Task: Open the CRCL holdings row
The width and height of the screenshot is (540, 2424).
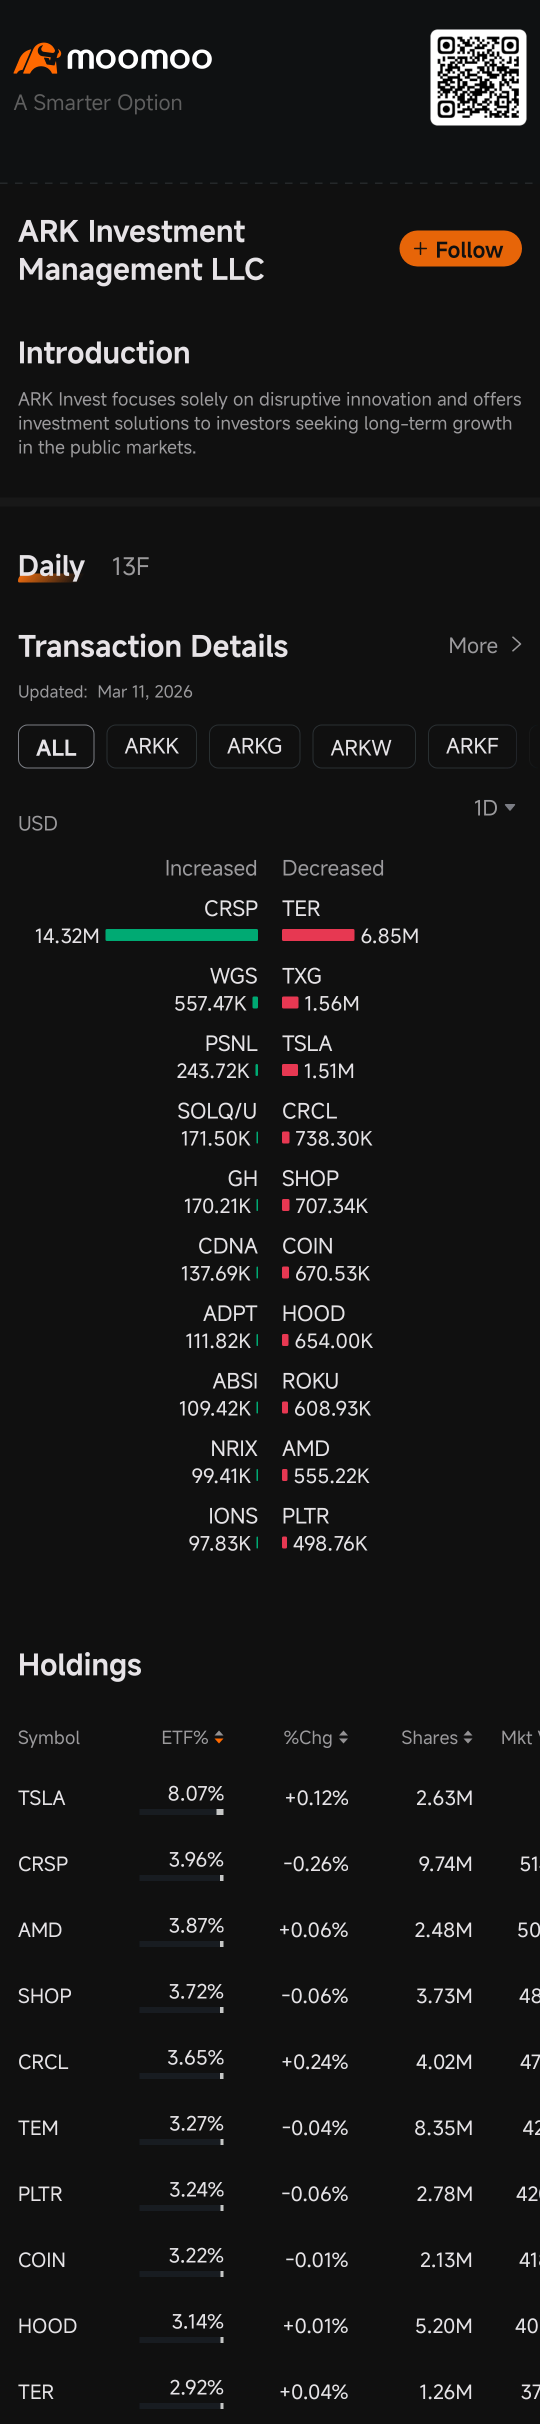Action: [x=270, y=2062]
